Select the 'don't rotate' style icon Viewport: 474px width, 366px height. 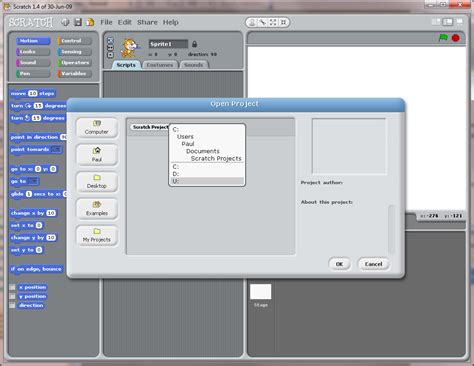[x=110, y=55]
